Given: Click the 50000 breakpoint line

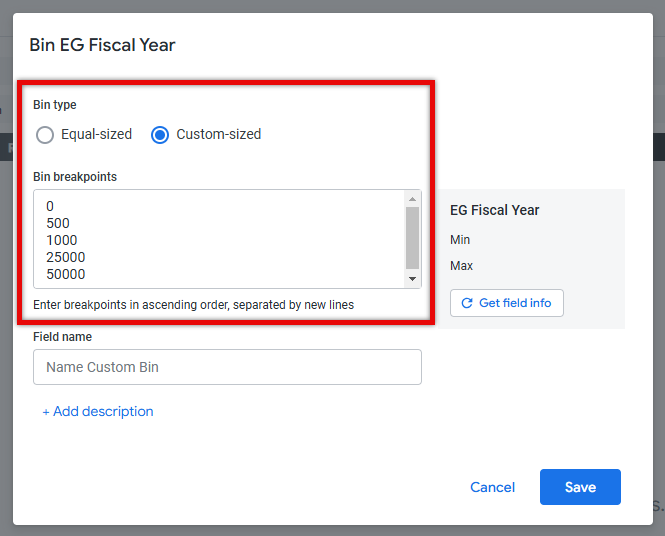Looking at the screenshot, I should [x=66, y=274].
